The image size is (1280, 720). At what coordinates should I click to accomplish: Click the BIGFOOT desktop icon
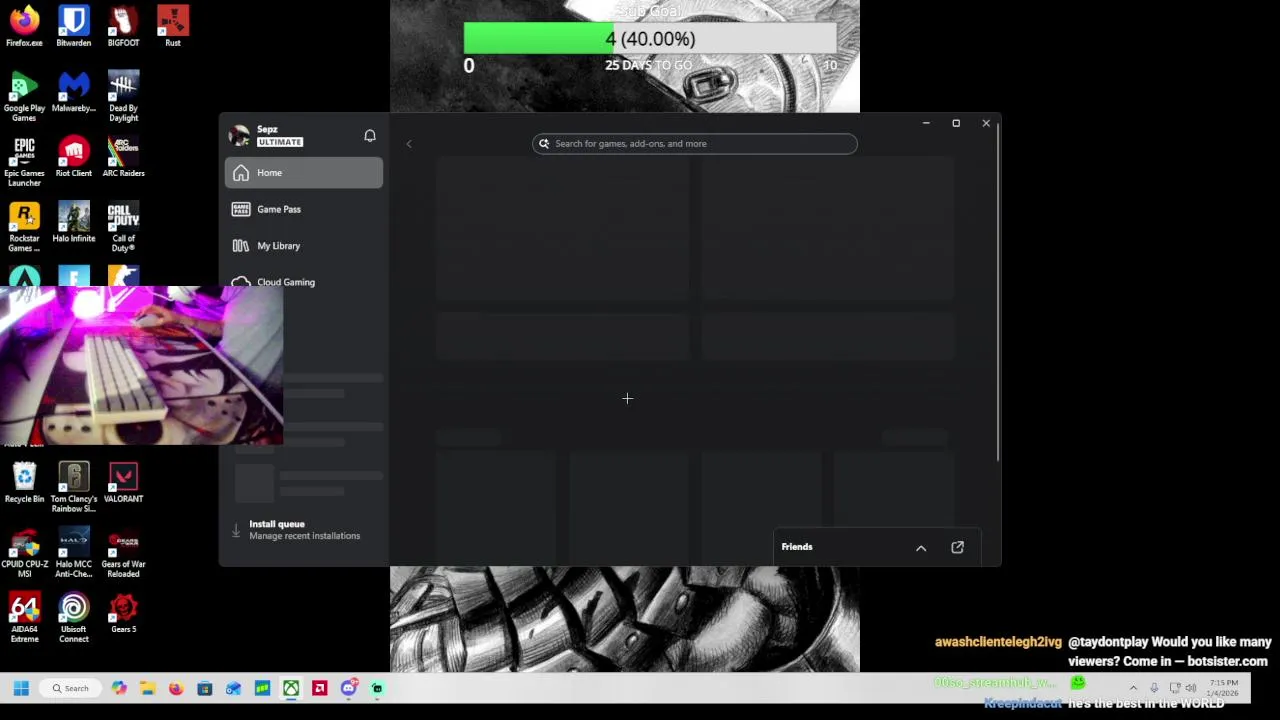pyautogui.click(x=123, y=26)
